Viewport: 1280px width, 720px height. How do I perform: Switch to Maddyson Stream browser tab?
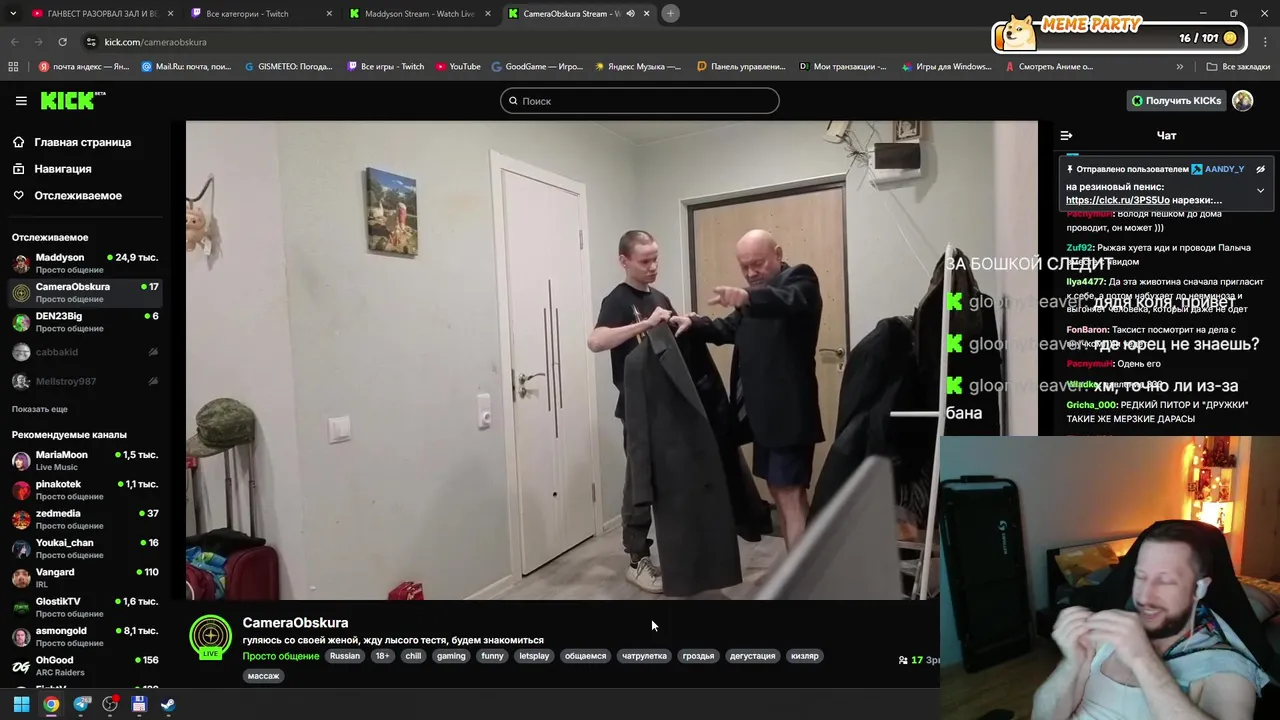coord(419,13)
